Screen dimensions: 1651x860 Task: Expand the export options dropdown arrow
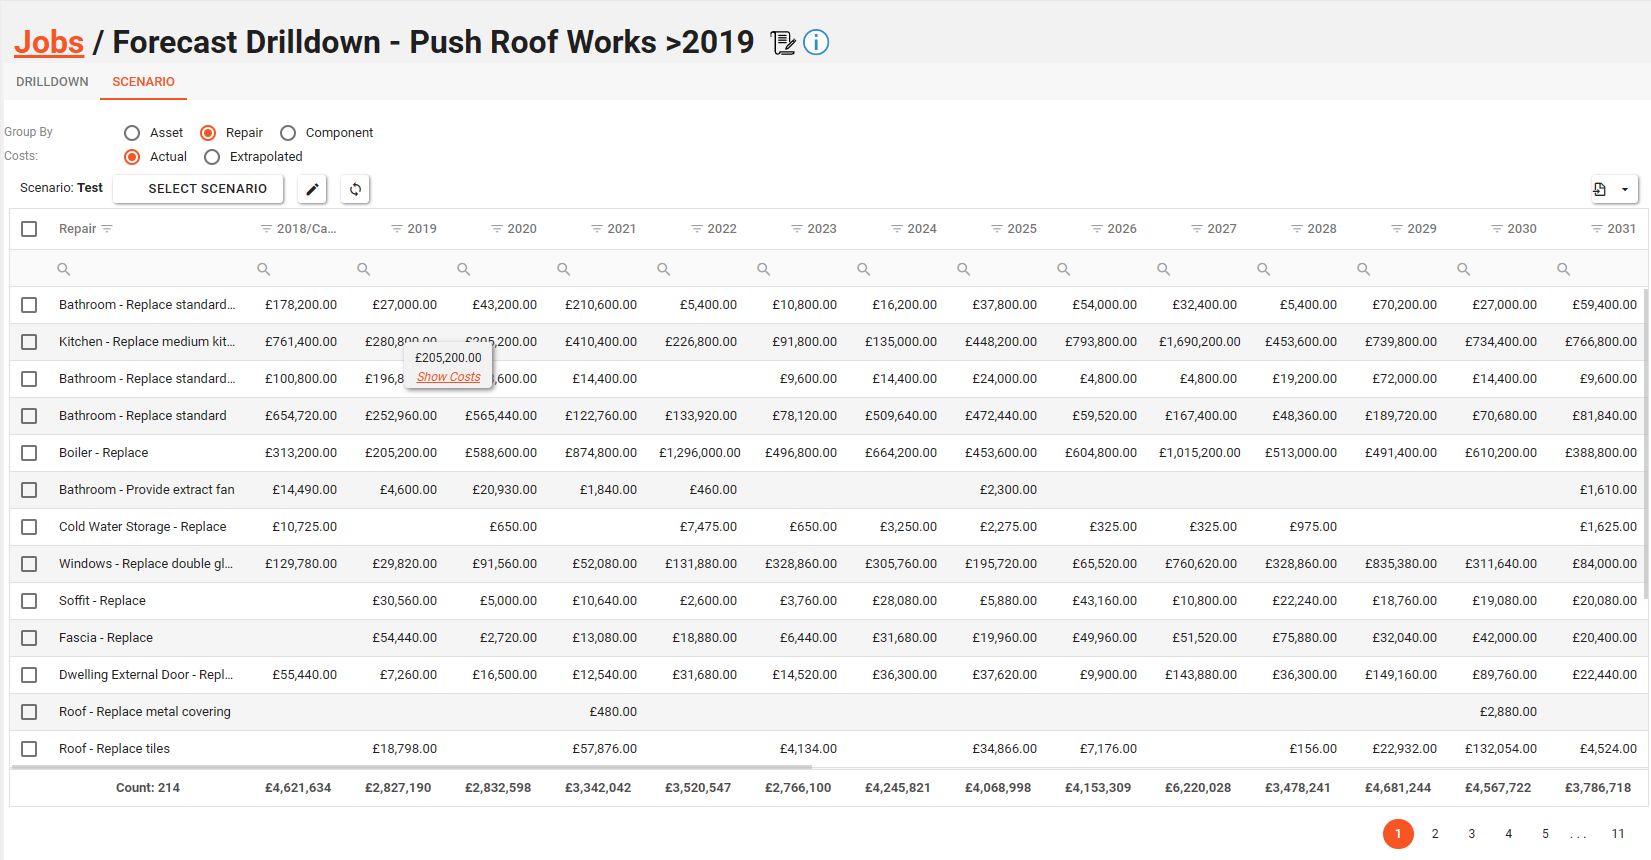(1625, 189)
